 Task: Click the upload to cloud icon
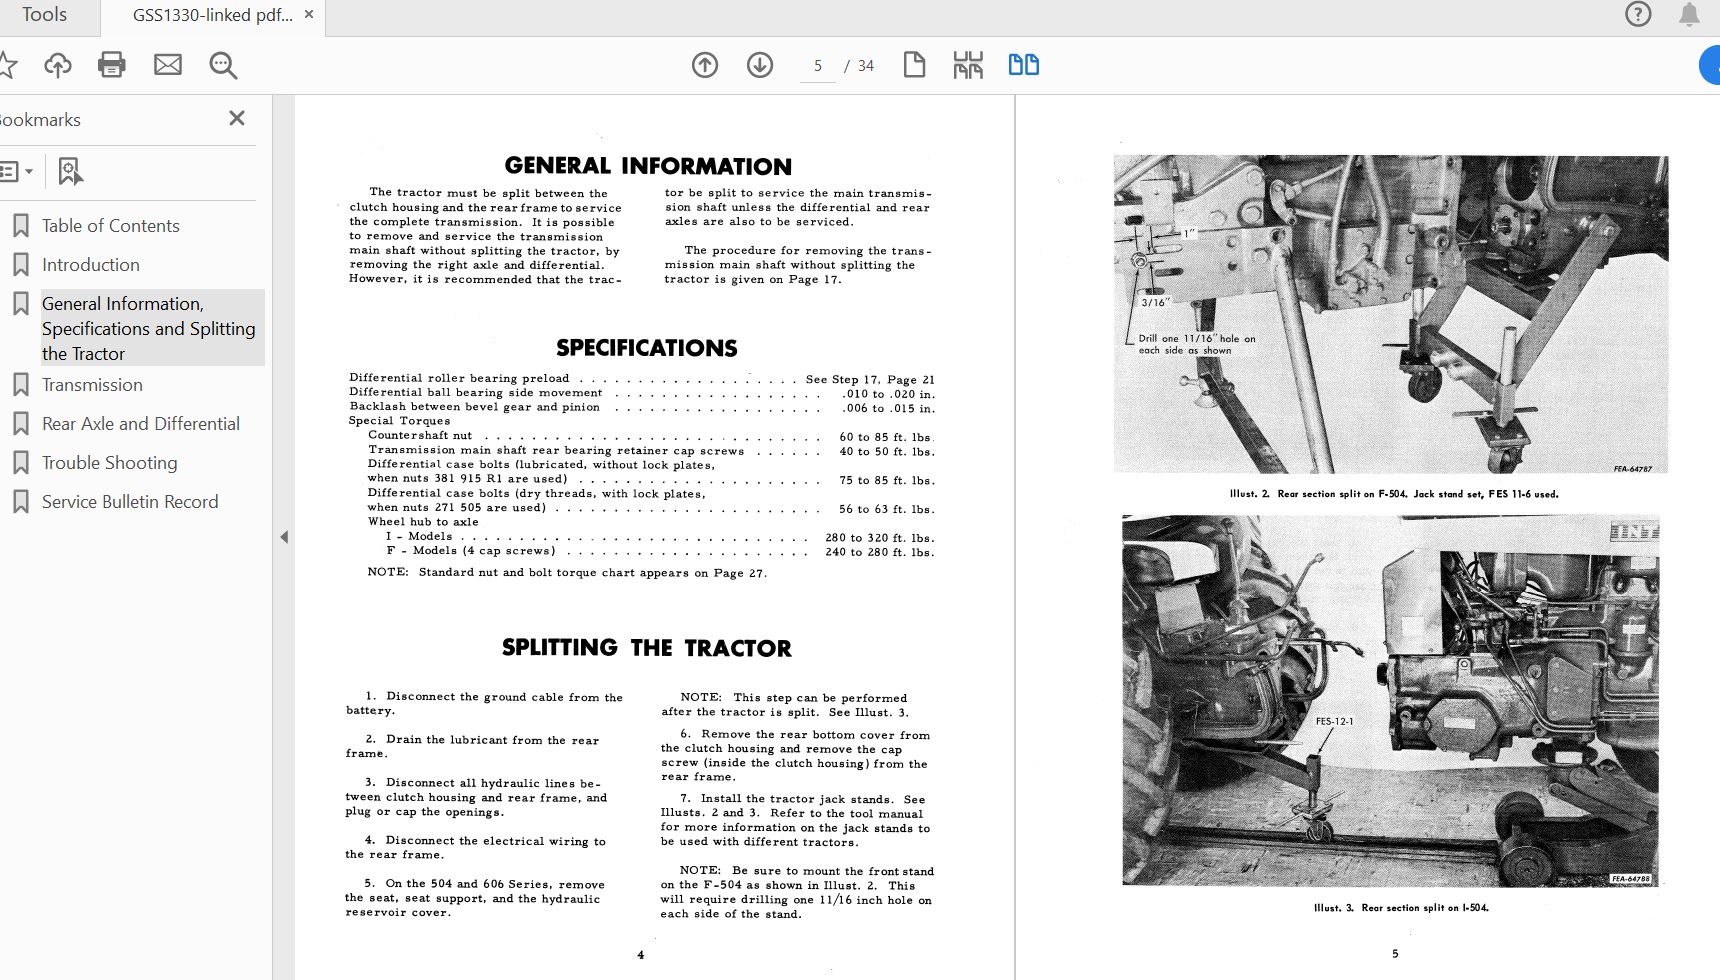58,66
